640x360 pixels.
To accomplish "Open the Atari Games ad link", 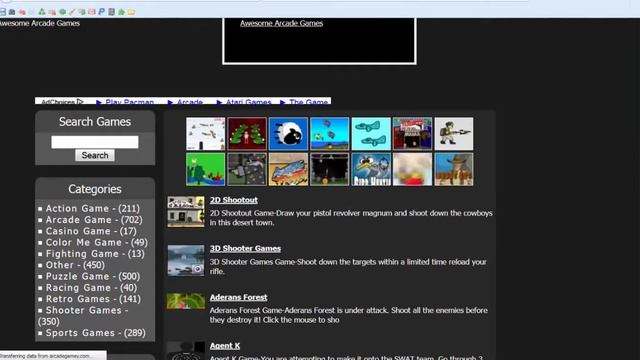I will (x=249, y=102).
